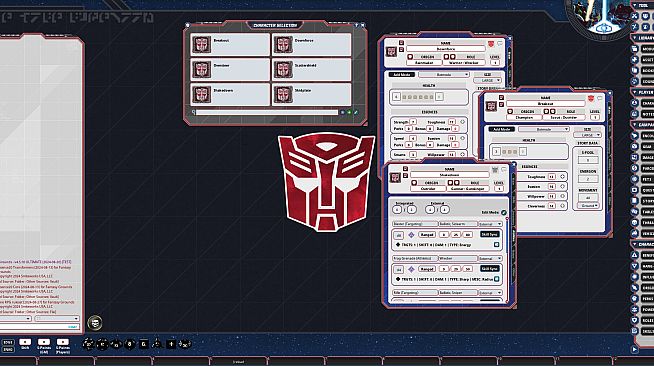Choose Shakedown in Character Selection list
The width and height of the screenshot is (654, 366).
coord(230,95)
